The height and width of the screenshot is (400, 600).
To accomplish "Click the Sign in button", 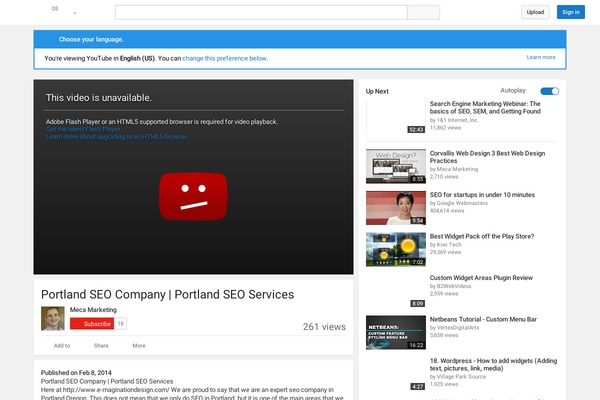I will tap(571, 12).
